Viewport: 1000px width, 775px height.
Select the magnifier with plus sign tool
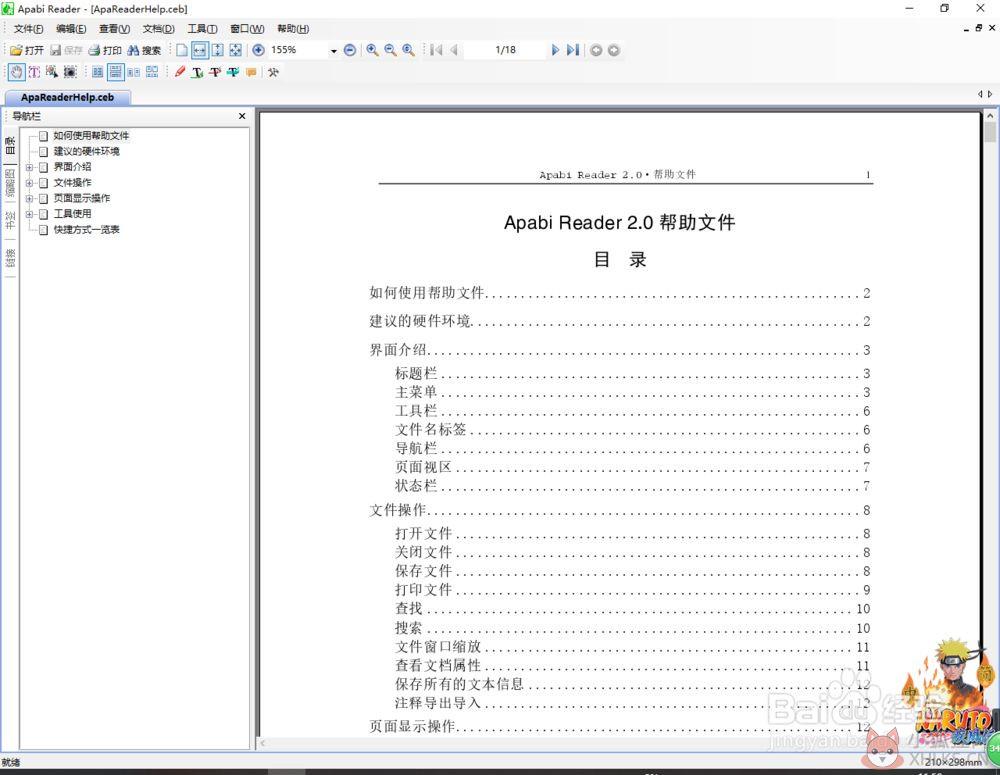(372, 50)
